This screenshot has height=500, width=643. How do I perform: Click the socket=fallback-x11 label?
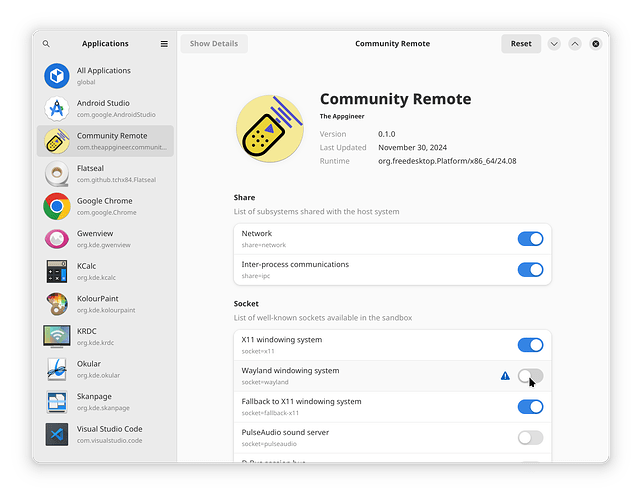click(x=270, y=413)
